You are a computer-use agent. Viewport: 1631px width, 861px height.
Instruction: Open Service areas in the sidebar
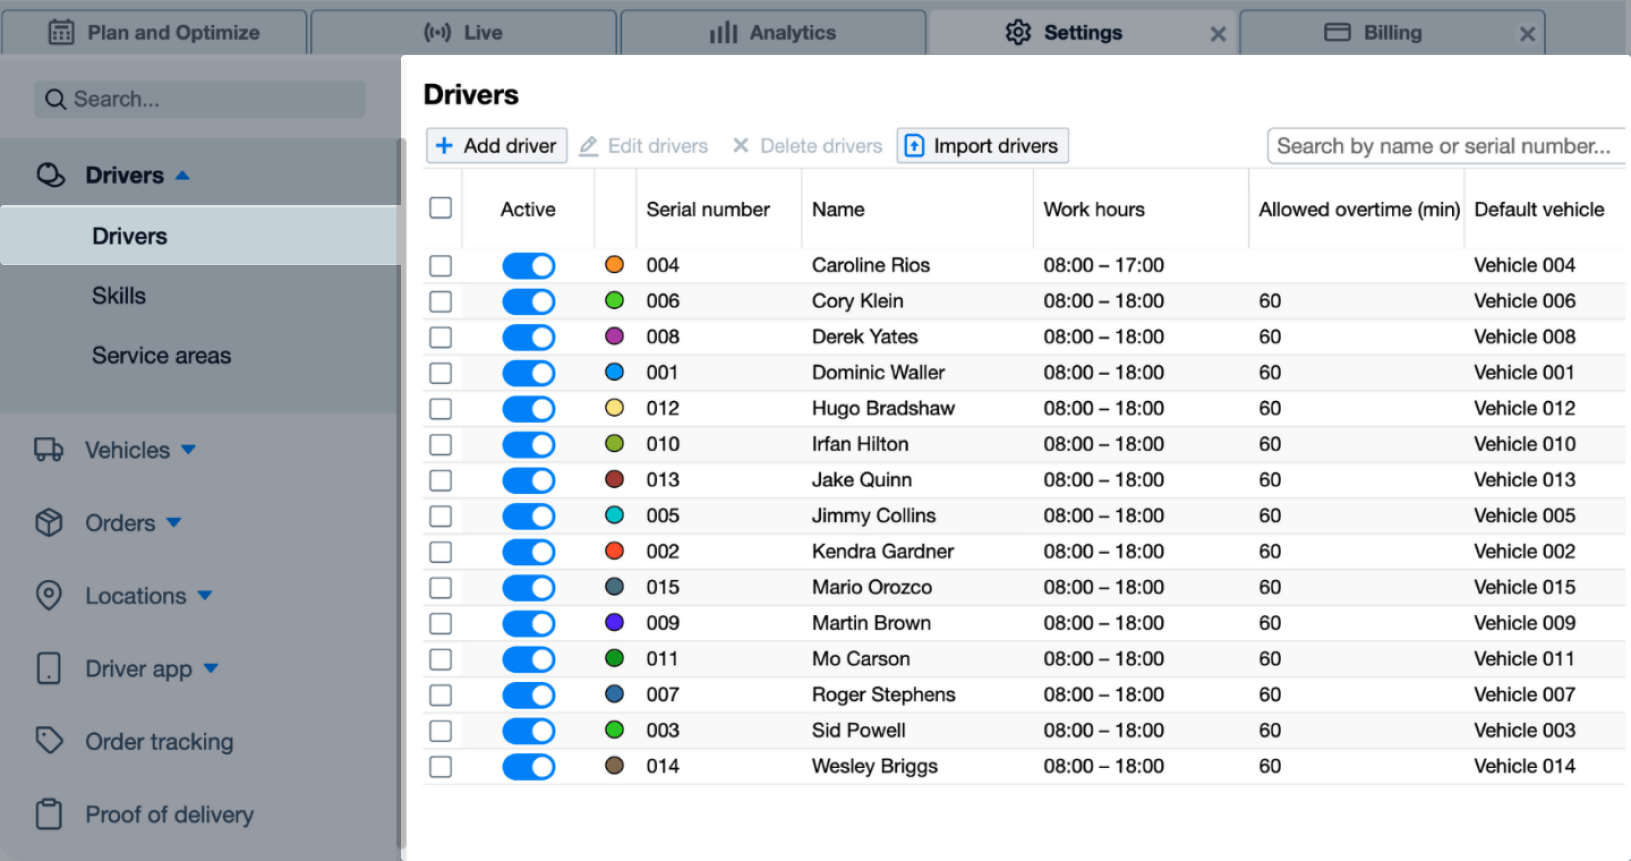pos(161,355)
